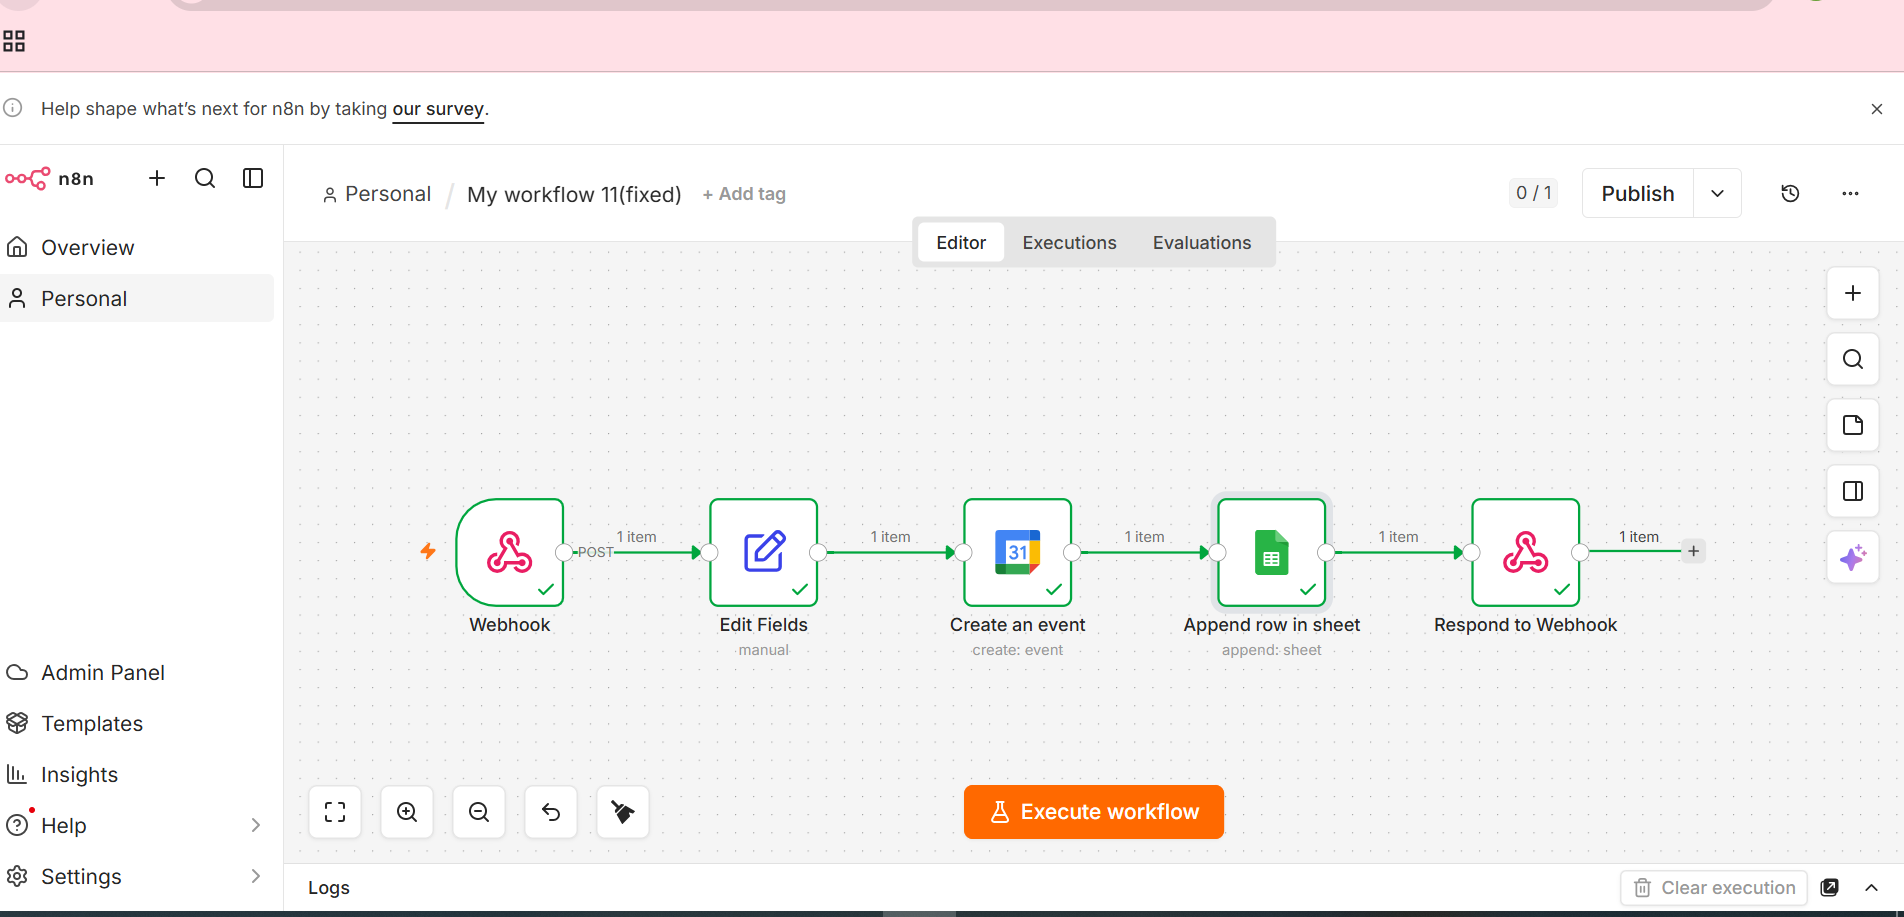1904x917 pixels.
Task: Add a node after Respond to Webhook
Action: click(x=1693, y=551)
